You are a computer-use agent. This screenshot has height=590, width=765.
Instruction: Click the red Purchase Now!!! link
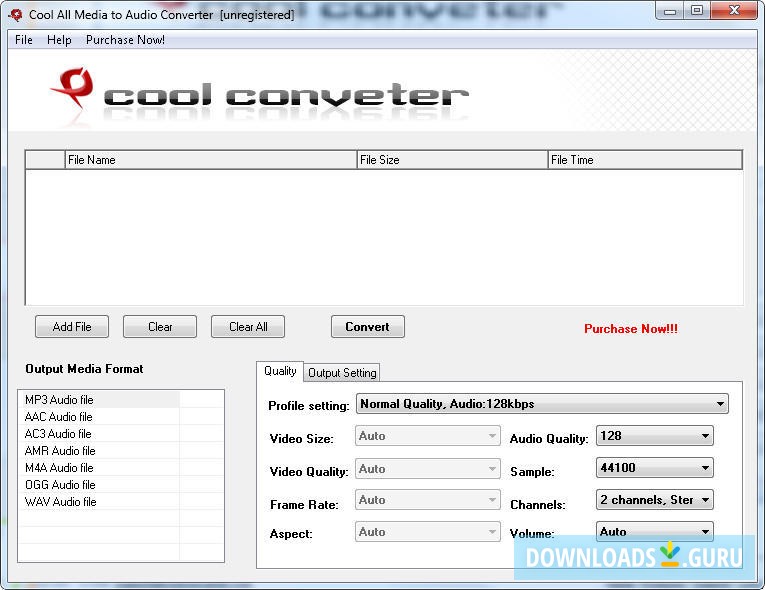(631, 329)
